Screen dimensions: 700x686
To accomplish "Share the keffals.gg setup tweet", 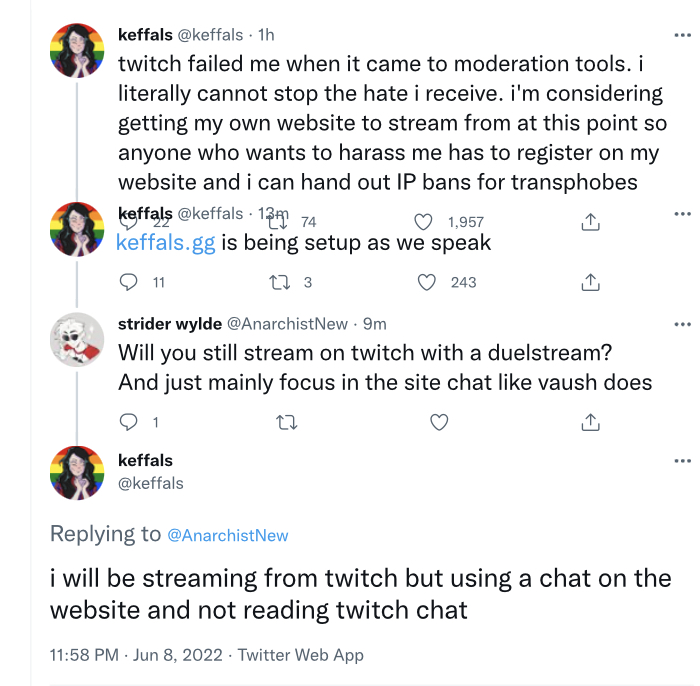I will click(590, 283).
